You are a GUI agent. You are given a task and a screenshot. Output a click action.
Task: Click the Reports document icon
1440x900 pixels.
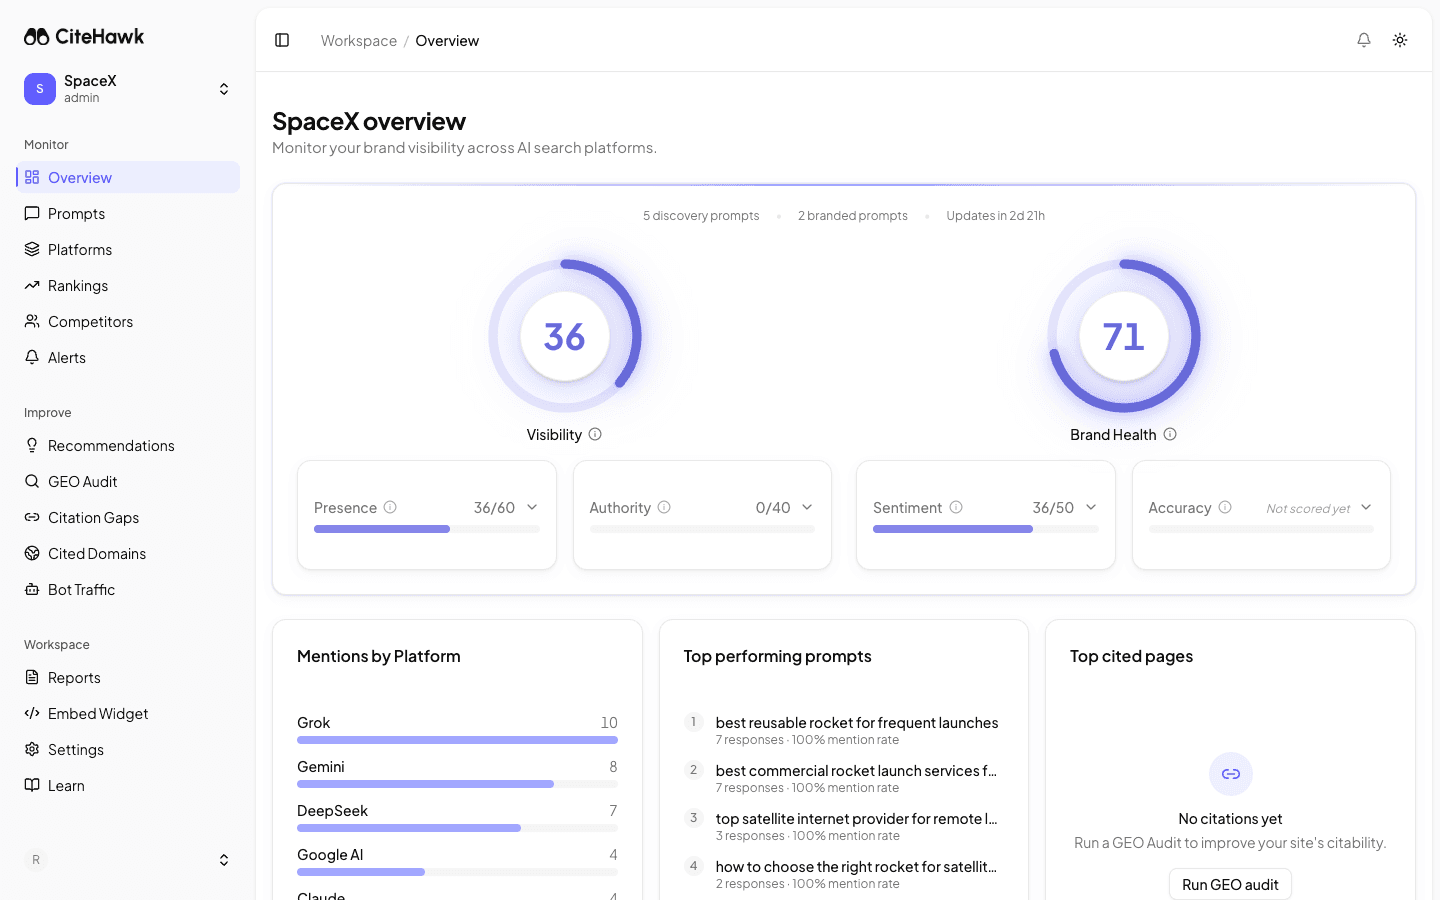tap(32, 677)
